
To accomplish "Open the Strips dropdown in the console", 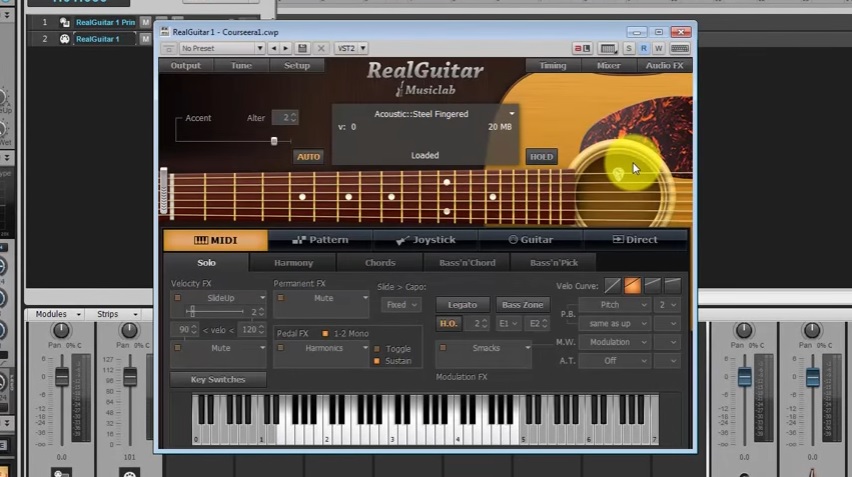I will [x=117, y=314].
